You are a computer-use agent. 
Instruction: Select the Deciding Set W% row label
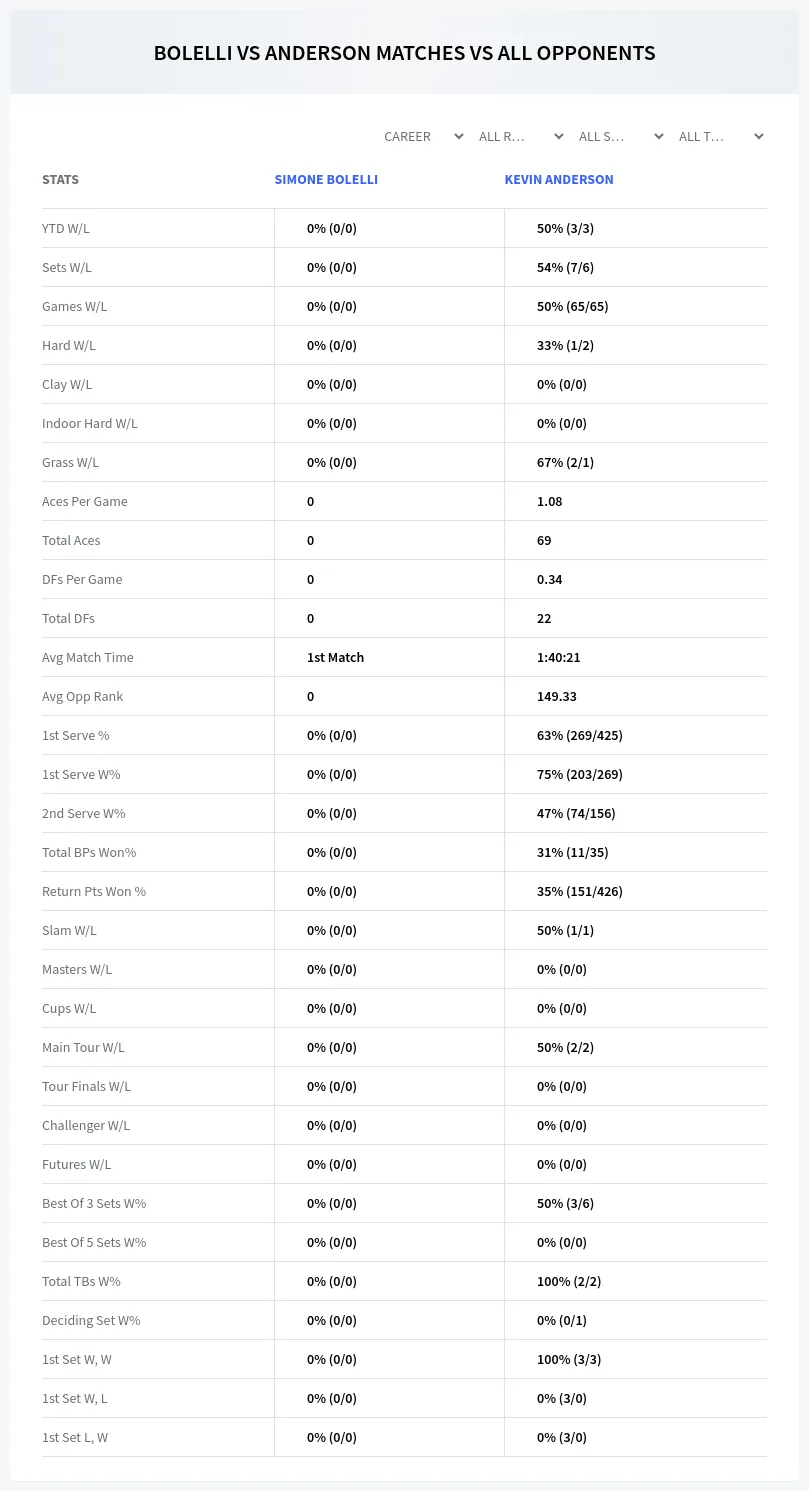pyautogui.click(x=91, y=1320)
